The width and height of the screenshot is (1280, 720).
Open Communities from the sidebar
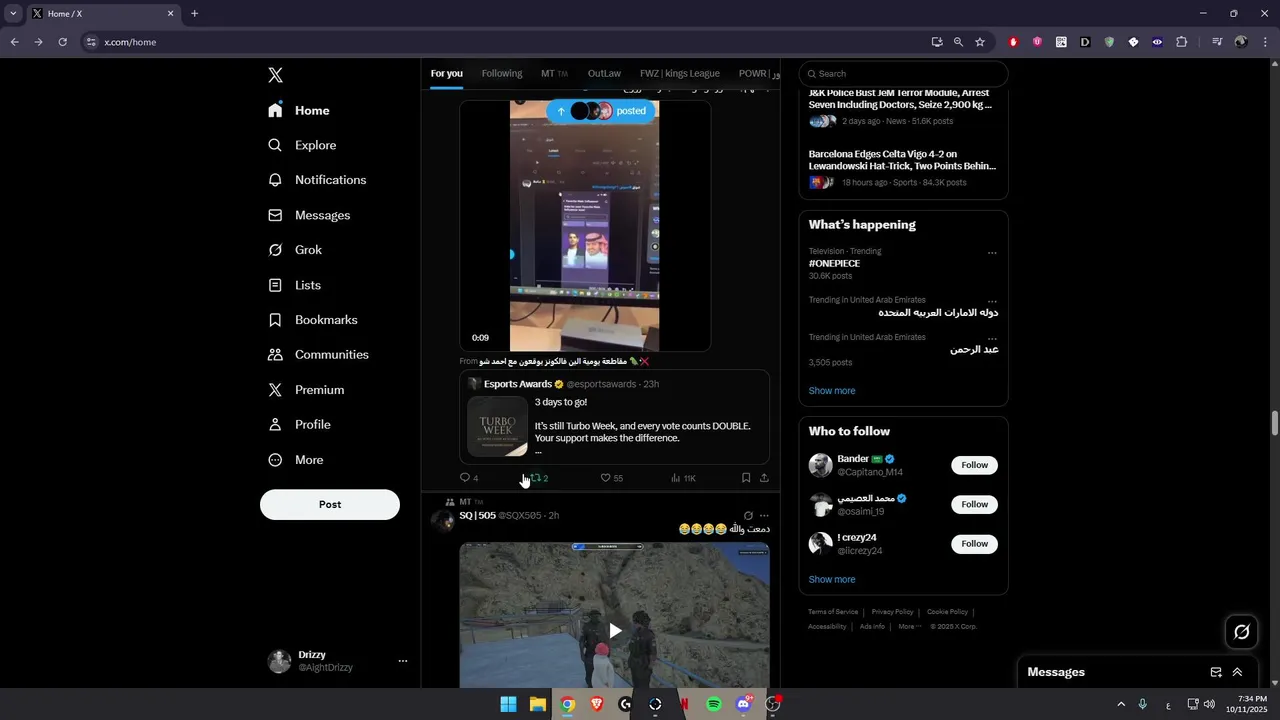(318, 355)
